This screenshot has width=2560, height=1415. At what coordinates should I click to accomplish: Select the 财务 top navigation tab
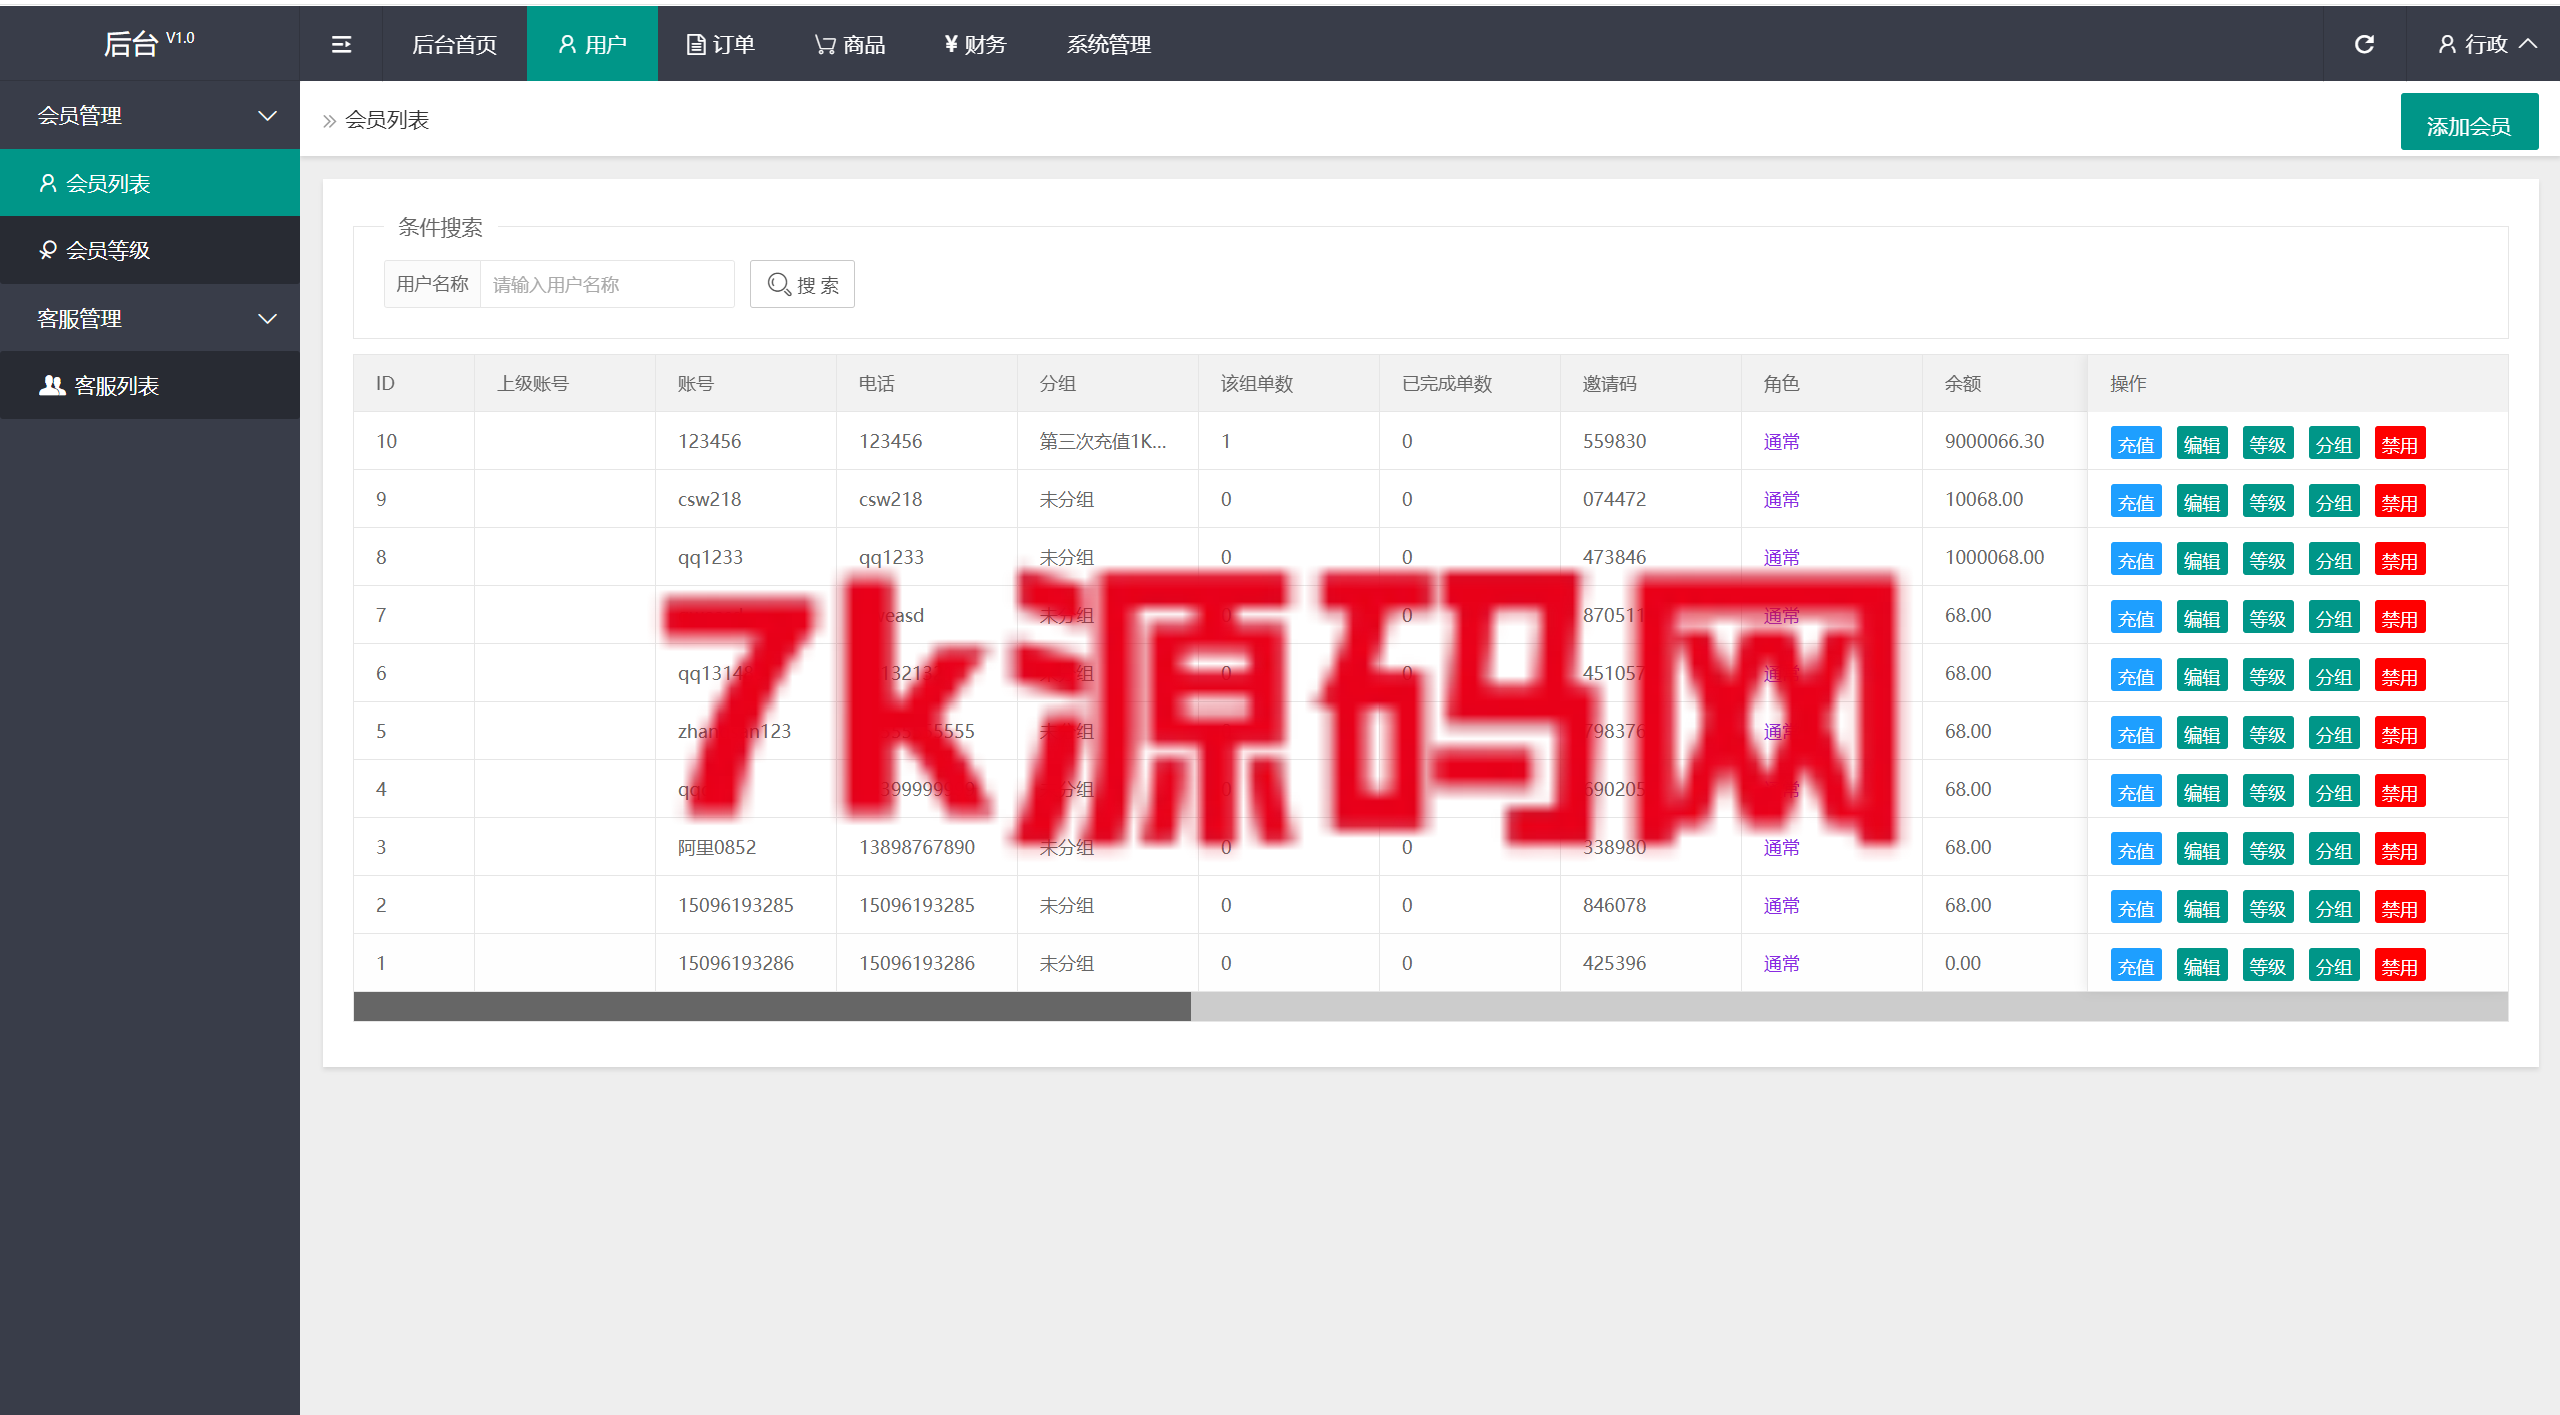coord(975,44)
